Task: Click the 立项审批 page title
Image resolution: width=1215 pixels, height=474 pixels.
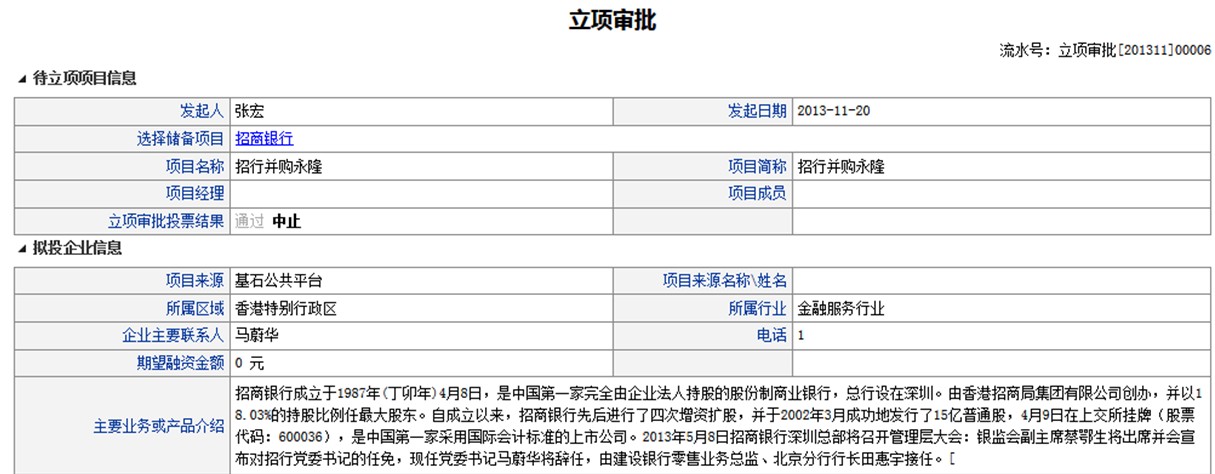Action: point(612,19)
